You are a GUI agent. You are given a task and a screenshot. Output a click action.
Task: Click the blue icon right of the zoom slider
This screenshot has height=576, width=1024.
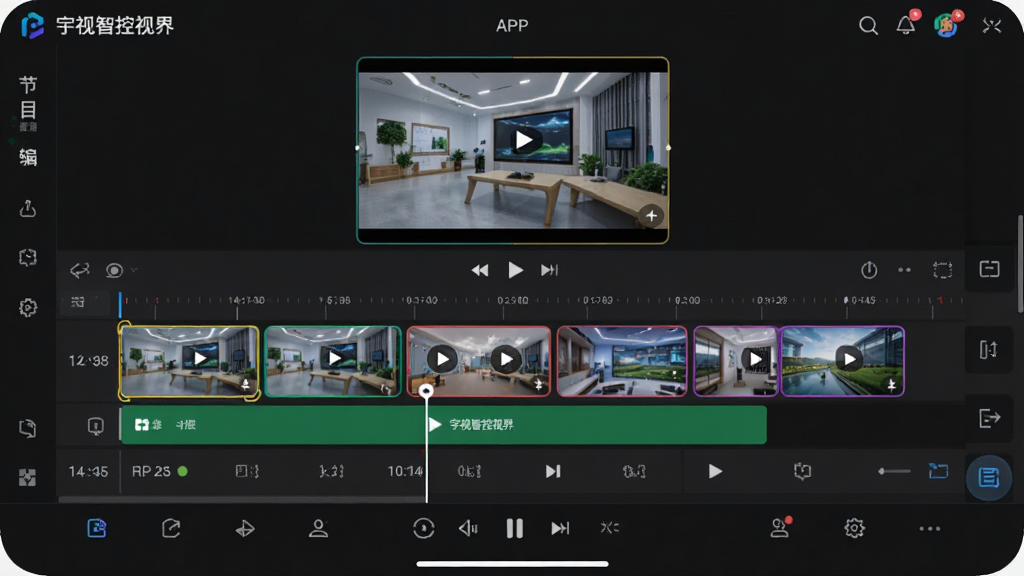coord(938,471)
